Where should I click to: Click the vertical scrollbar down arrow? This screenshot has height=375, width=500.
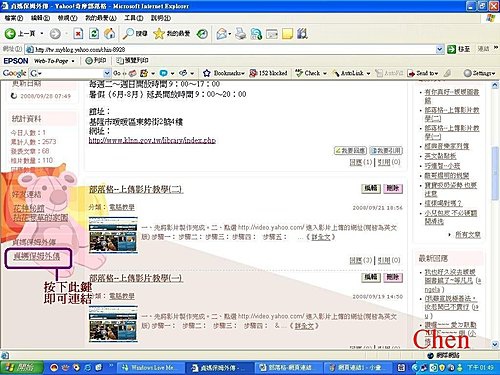(x=495, y=344)
